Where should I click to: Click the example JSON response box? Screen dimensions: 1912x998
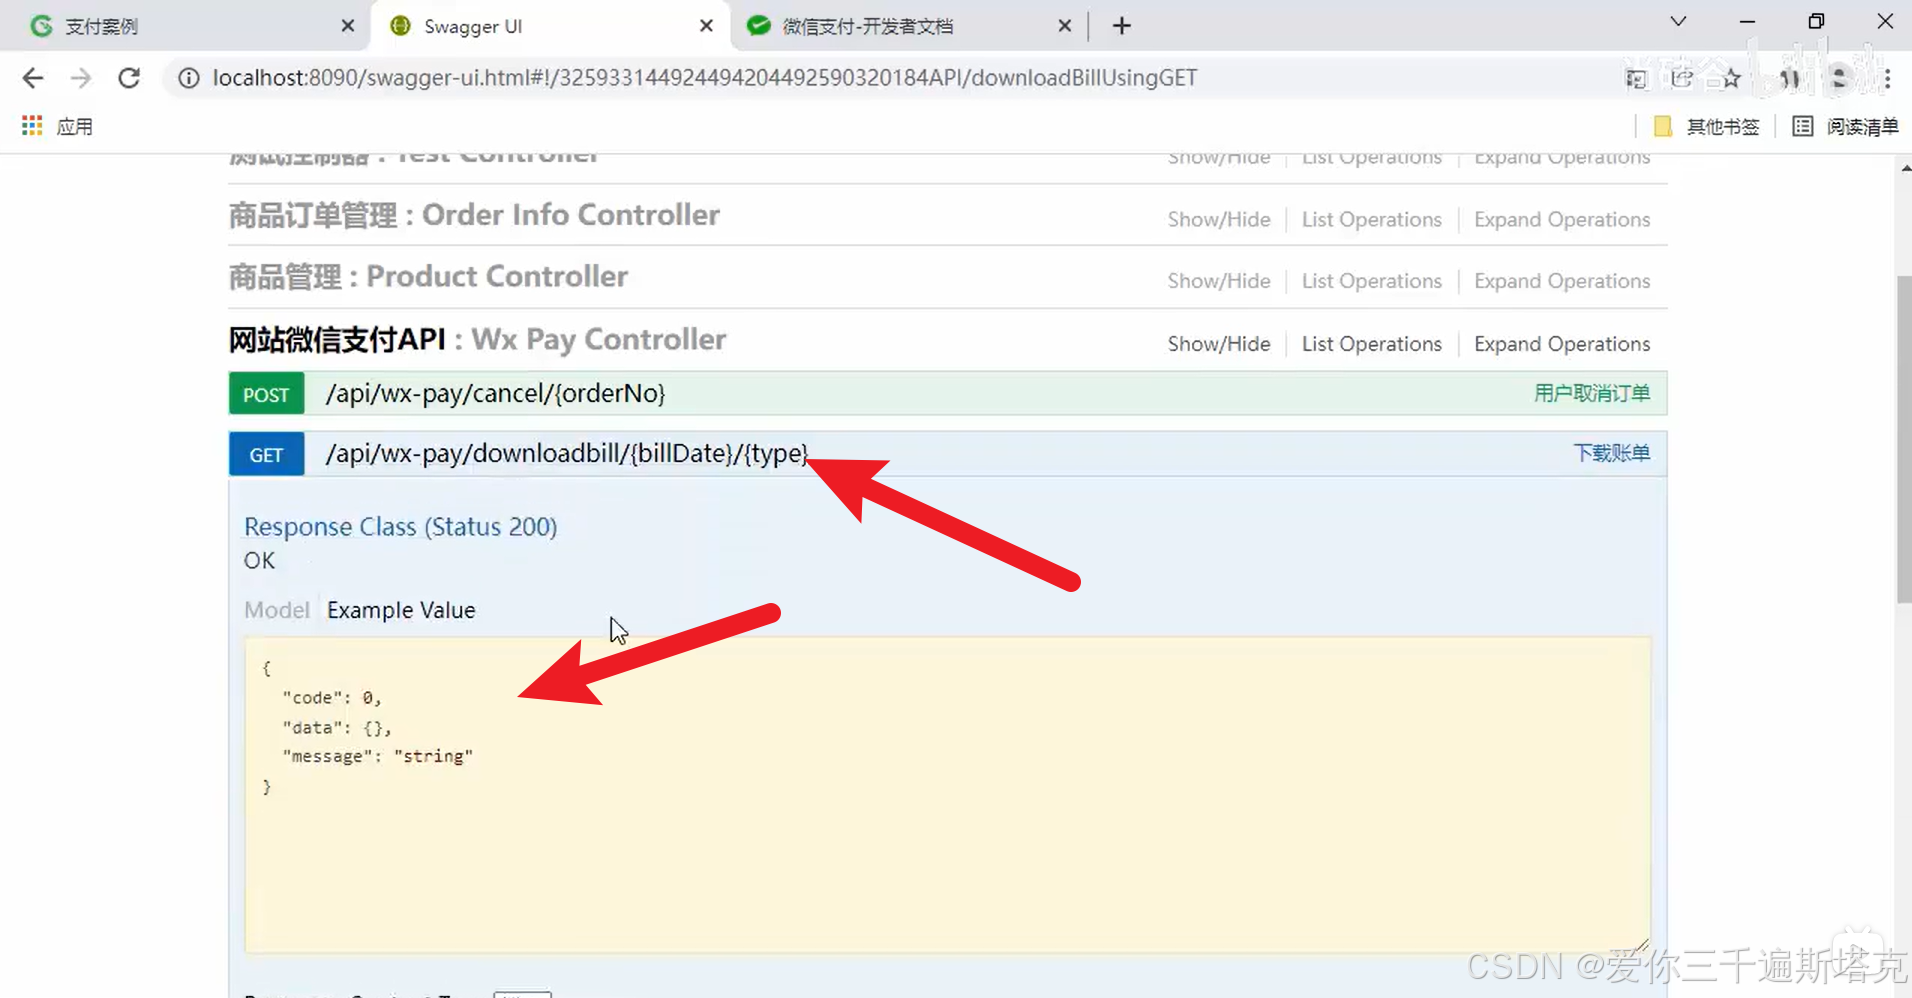click(x=947, y=795)
